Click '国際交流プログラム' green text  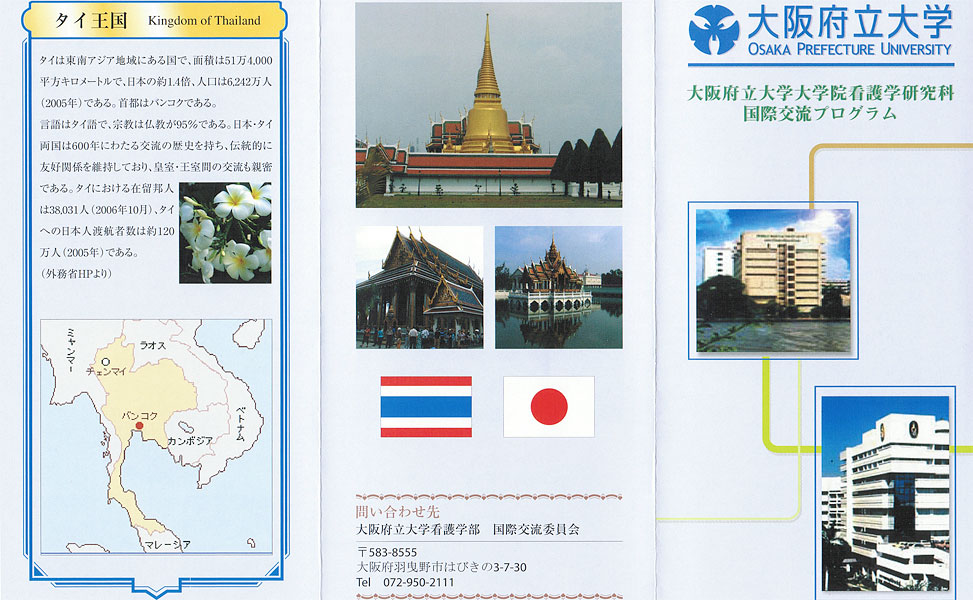tap(820, 114)
